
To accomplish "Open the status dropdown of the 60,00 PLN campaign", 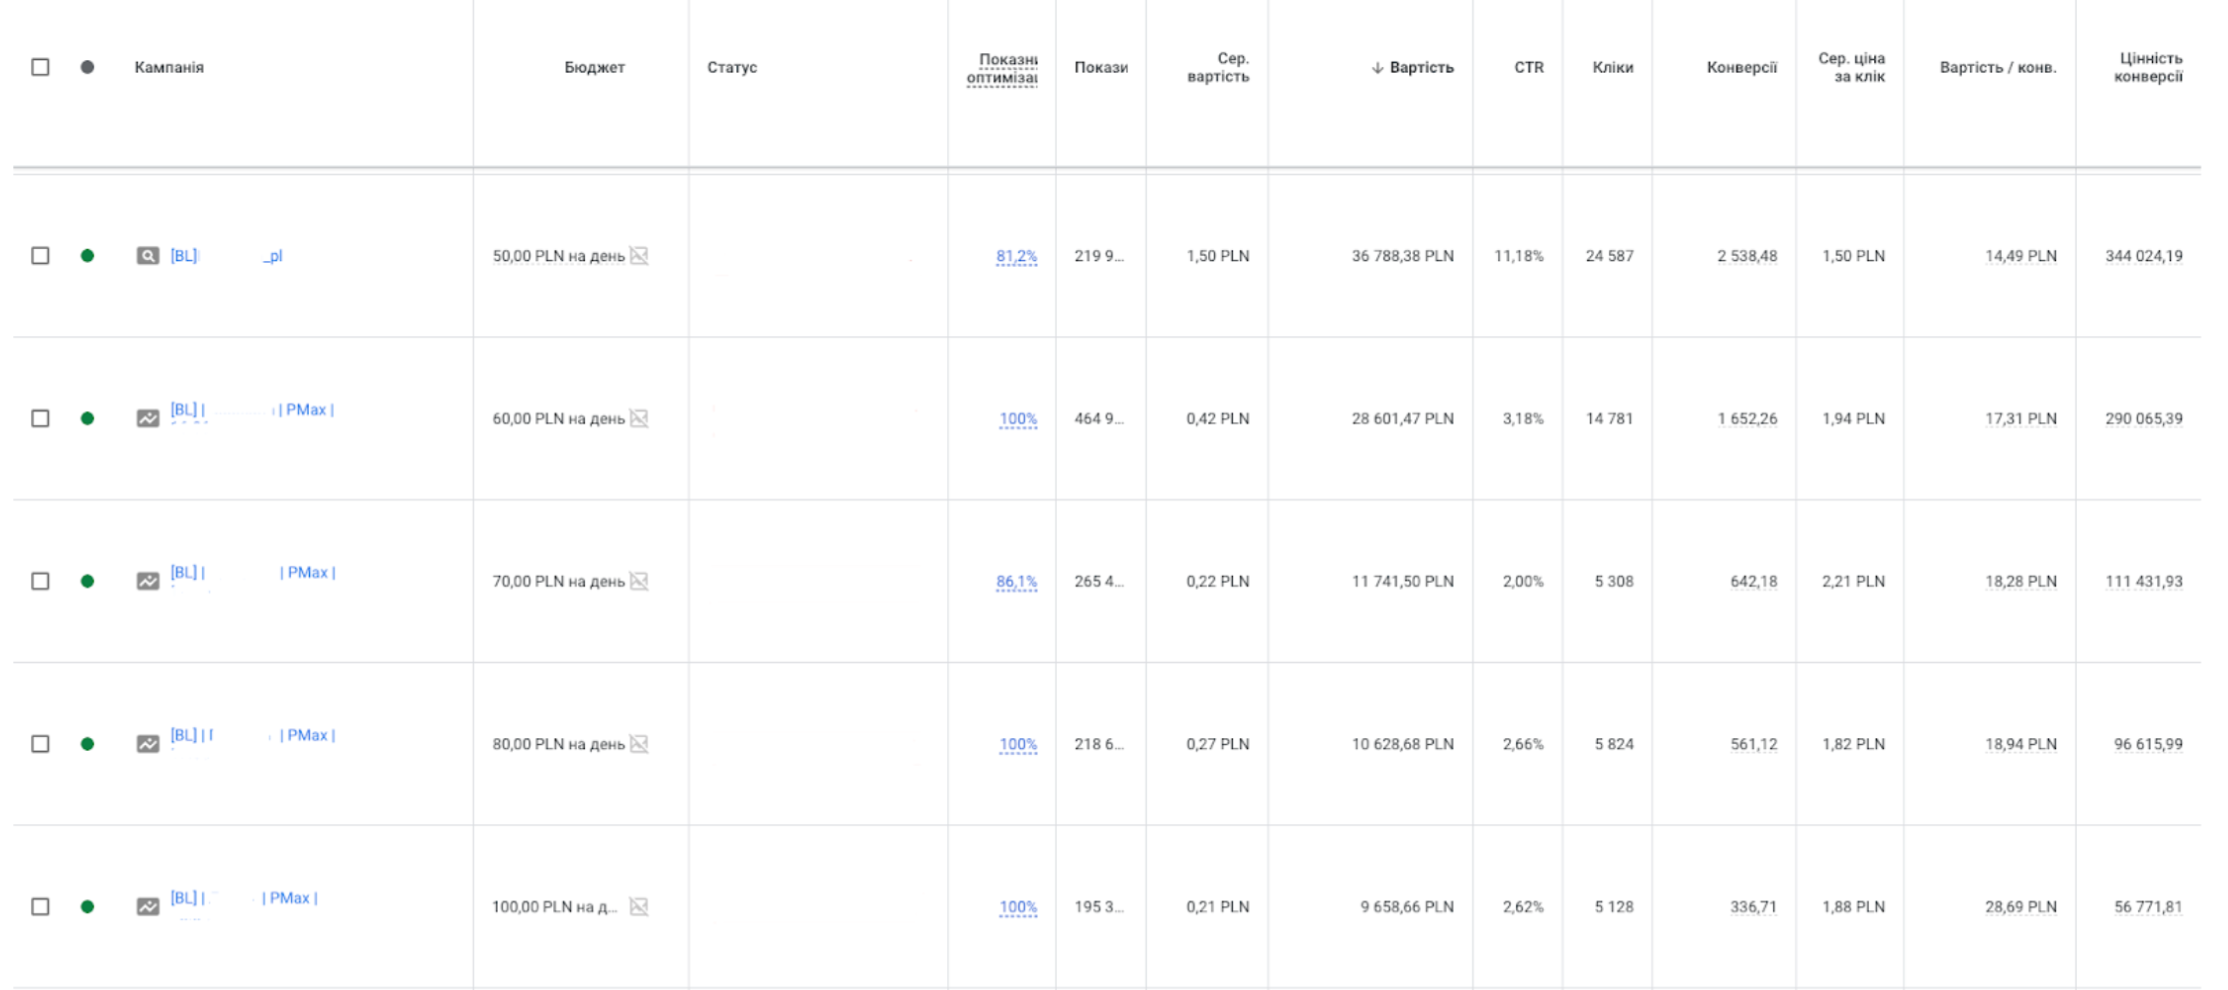I will pyautogui.click(x=87, y=419).
